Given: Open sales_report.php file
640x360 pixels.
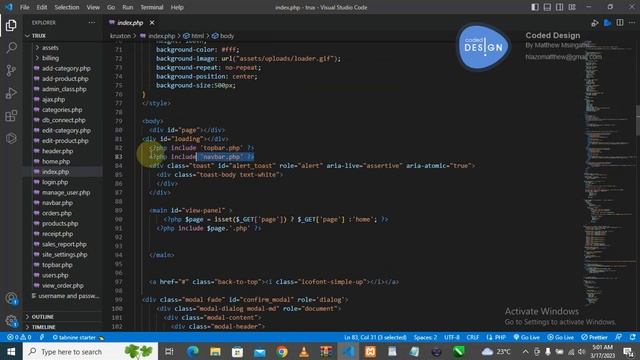Looking at the screenshot, I should tap(64, 244).
